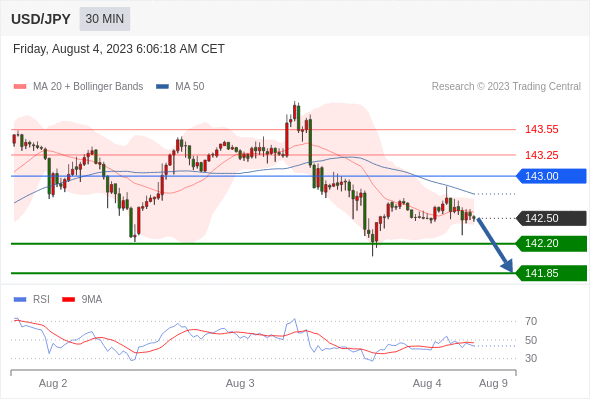Select the USD/JPY pair title
The height and width of the screenshot is (400, 590).
click(41, 19)
